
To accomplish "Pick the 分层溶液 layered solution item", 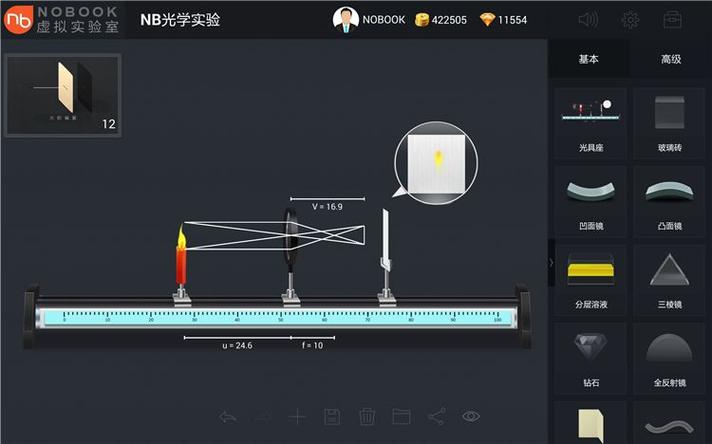I will pos(590,280).
